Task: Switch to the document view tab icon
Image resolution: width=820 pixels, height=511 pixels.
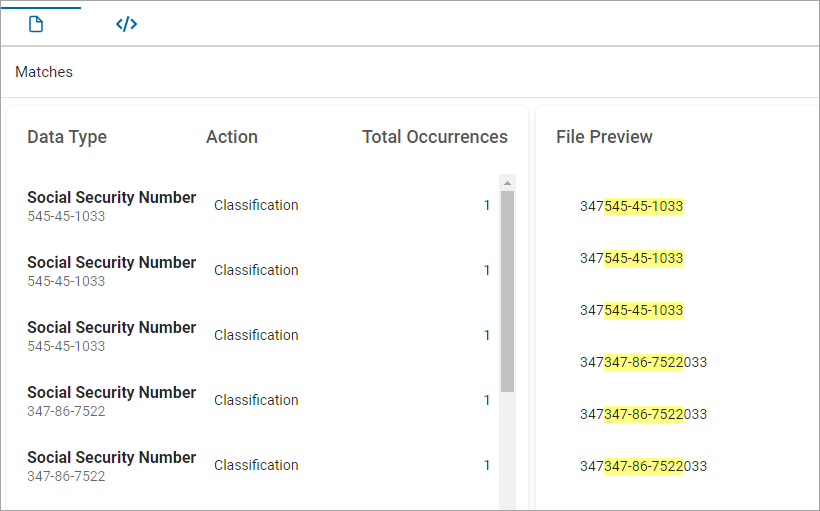Action: click(36, 24)
